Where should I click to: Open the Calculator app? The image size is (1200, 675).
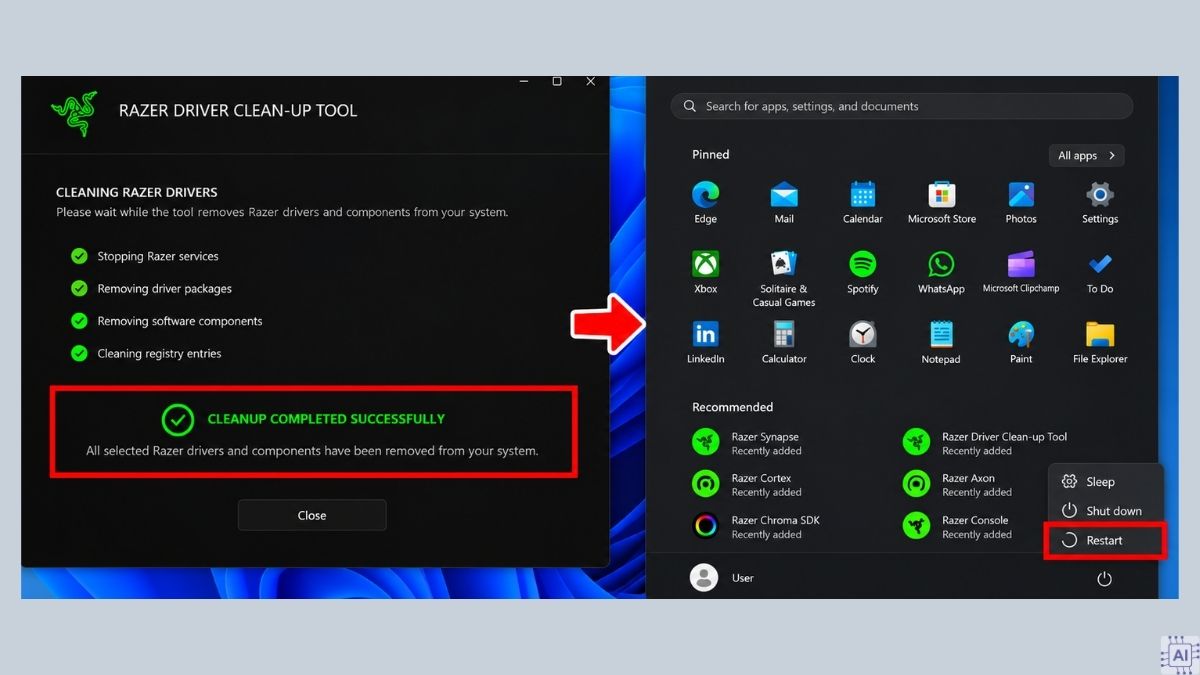[784, 343]
